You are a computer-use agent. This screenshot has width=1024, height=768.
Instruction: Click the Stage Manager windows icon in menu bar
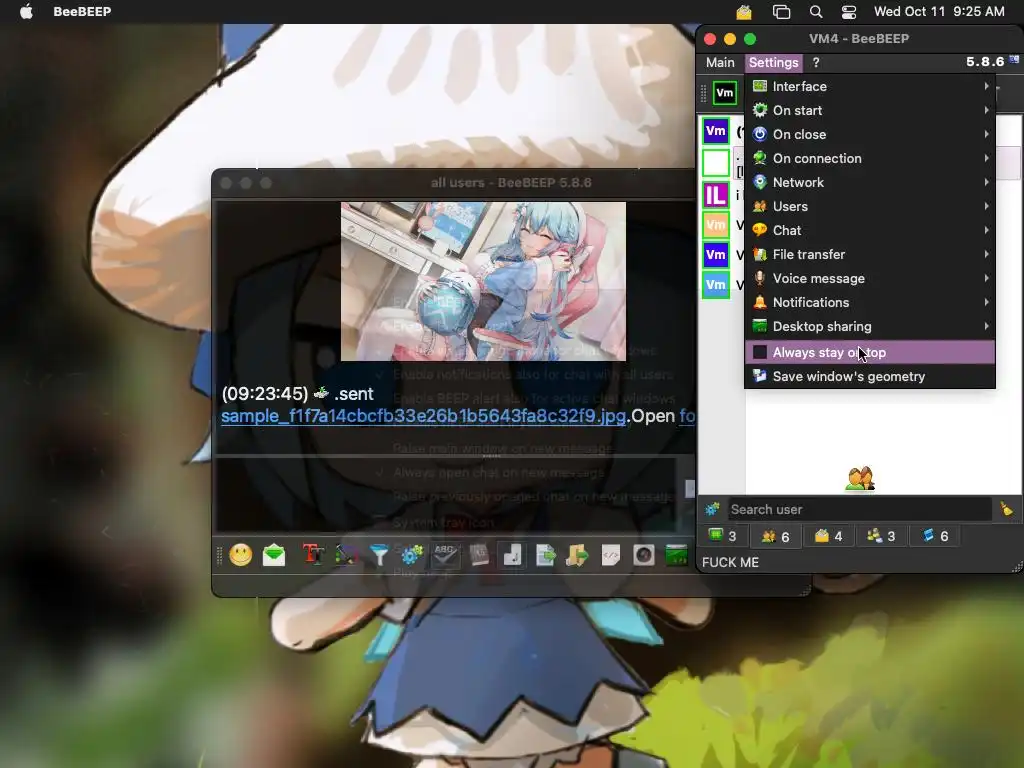tap(781, 12)
